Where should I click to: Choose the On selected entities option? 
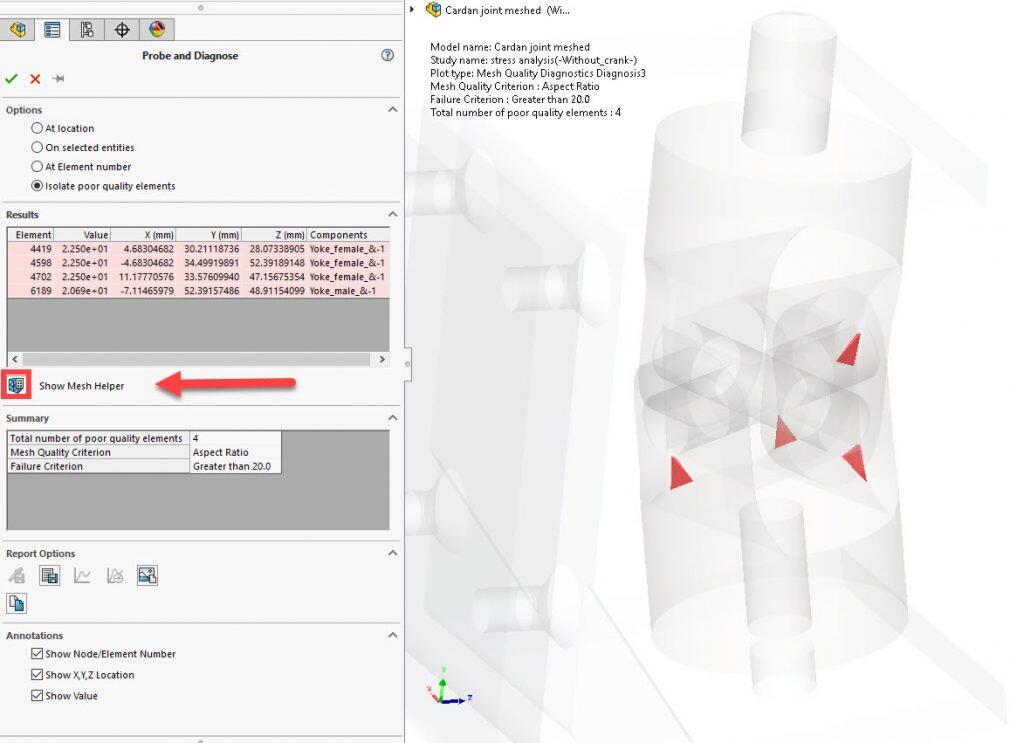coord(38,147)
